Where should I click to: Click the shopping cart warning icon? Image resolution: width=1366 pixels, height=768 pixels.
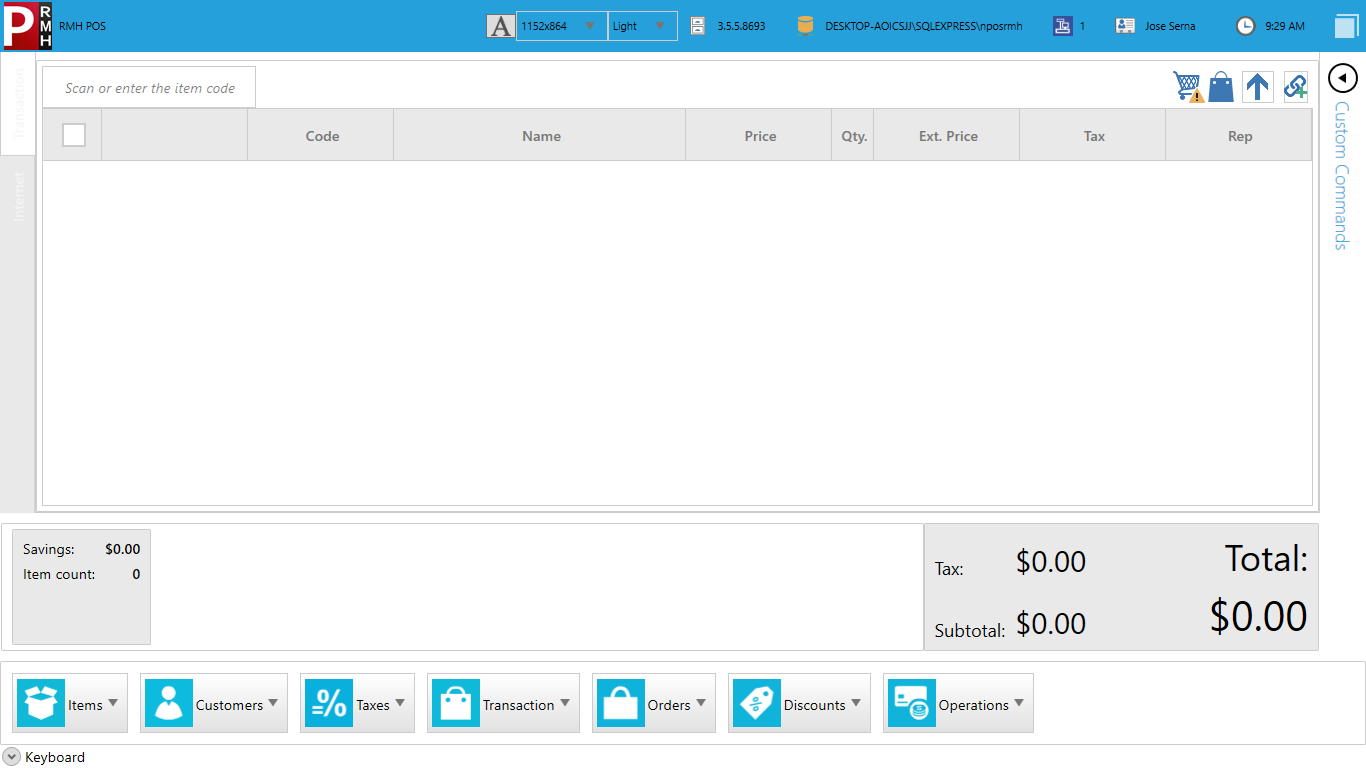tap(1188, 87)
